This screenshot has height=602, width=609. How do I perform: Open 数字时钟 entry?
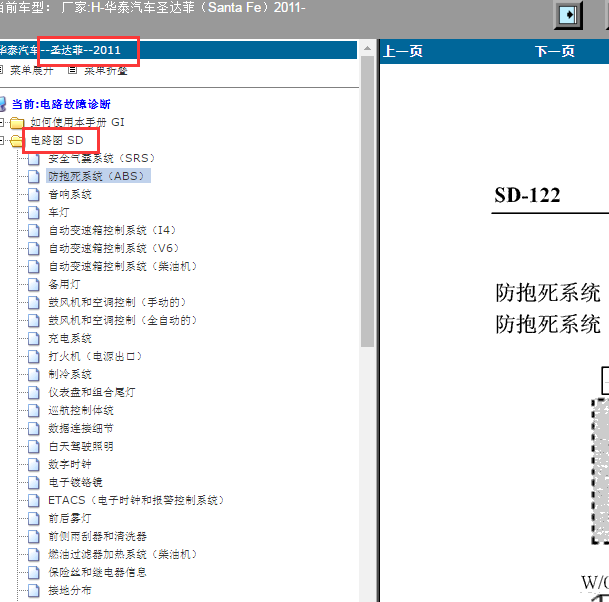pos(70,464)
